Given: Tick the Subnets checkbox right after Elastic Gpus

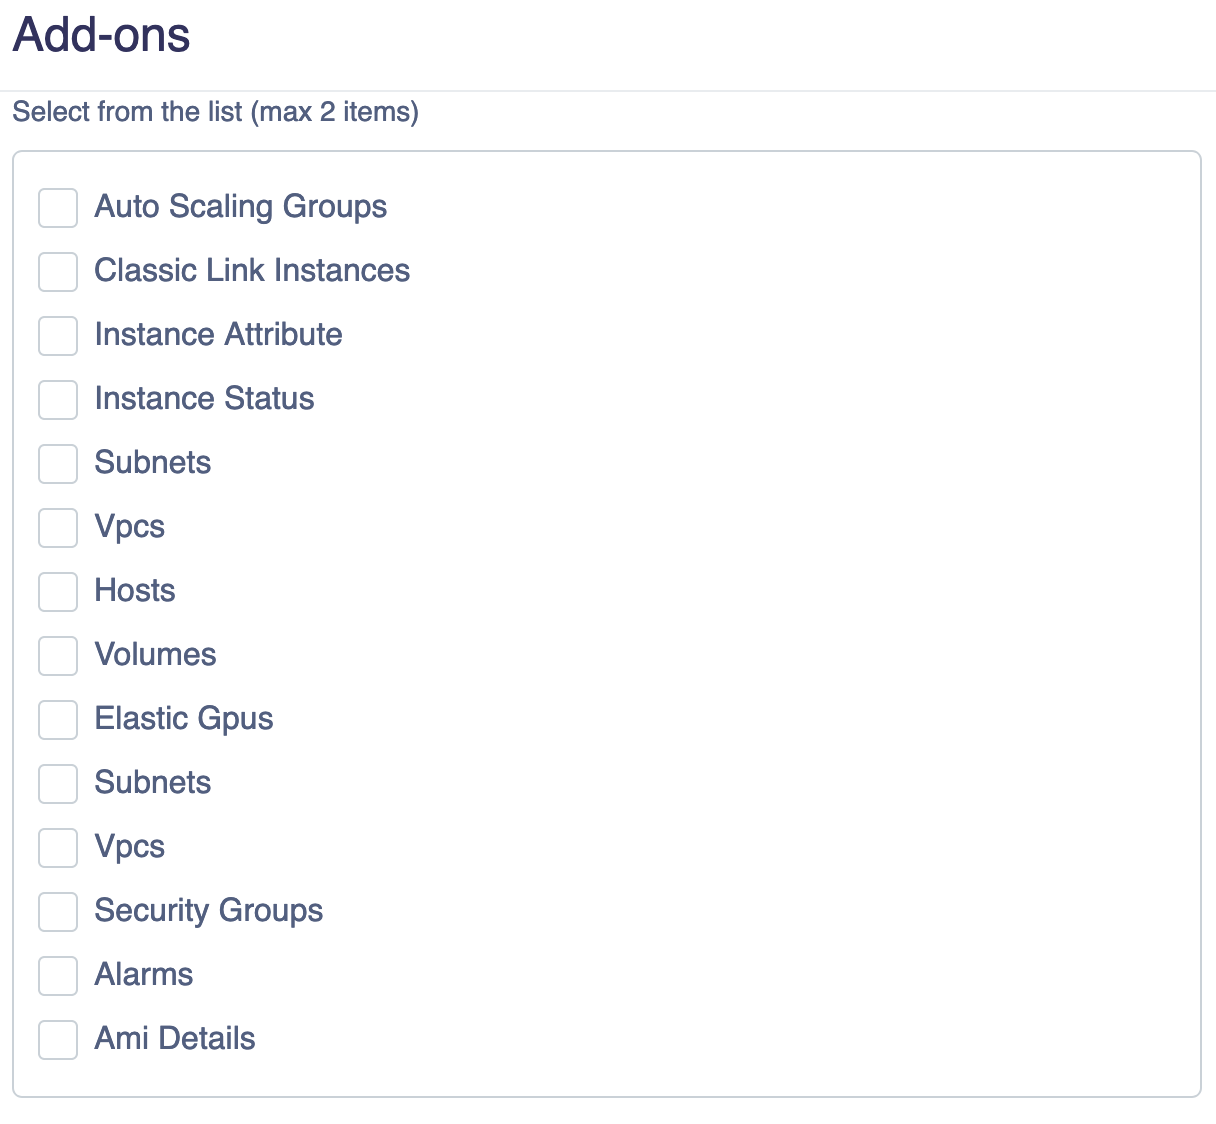Looking at the screenshot, I should [x=58, y=784].
